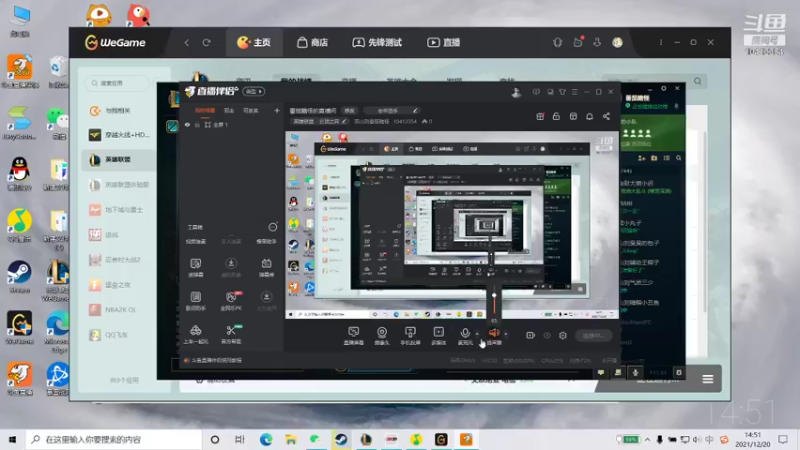Select NBA2K OL in WeGame sidebar
The image size is (800, 450).
coord(119,310)
